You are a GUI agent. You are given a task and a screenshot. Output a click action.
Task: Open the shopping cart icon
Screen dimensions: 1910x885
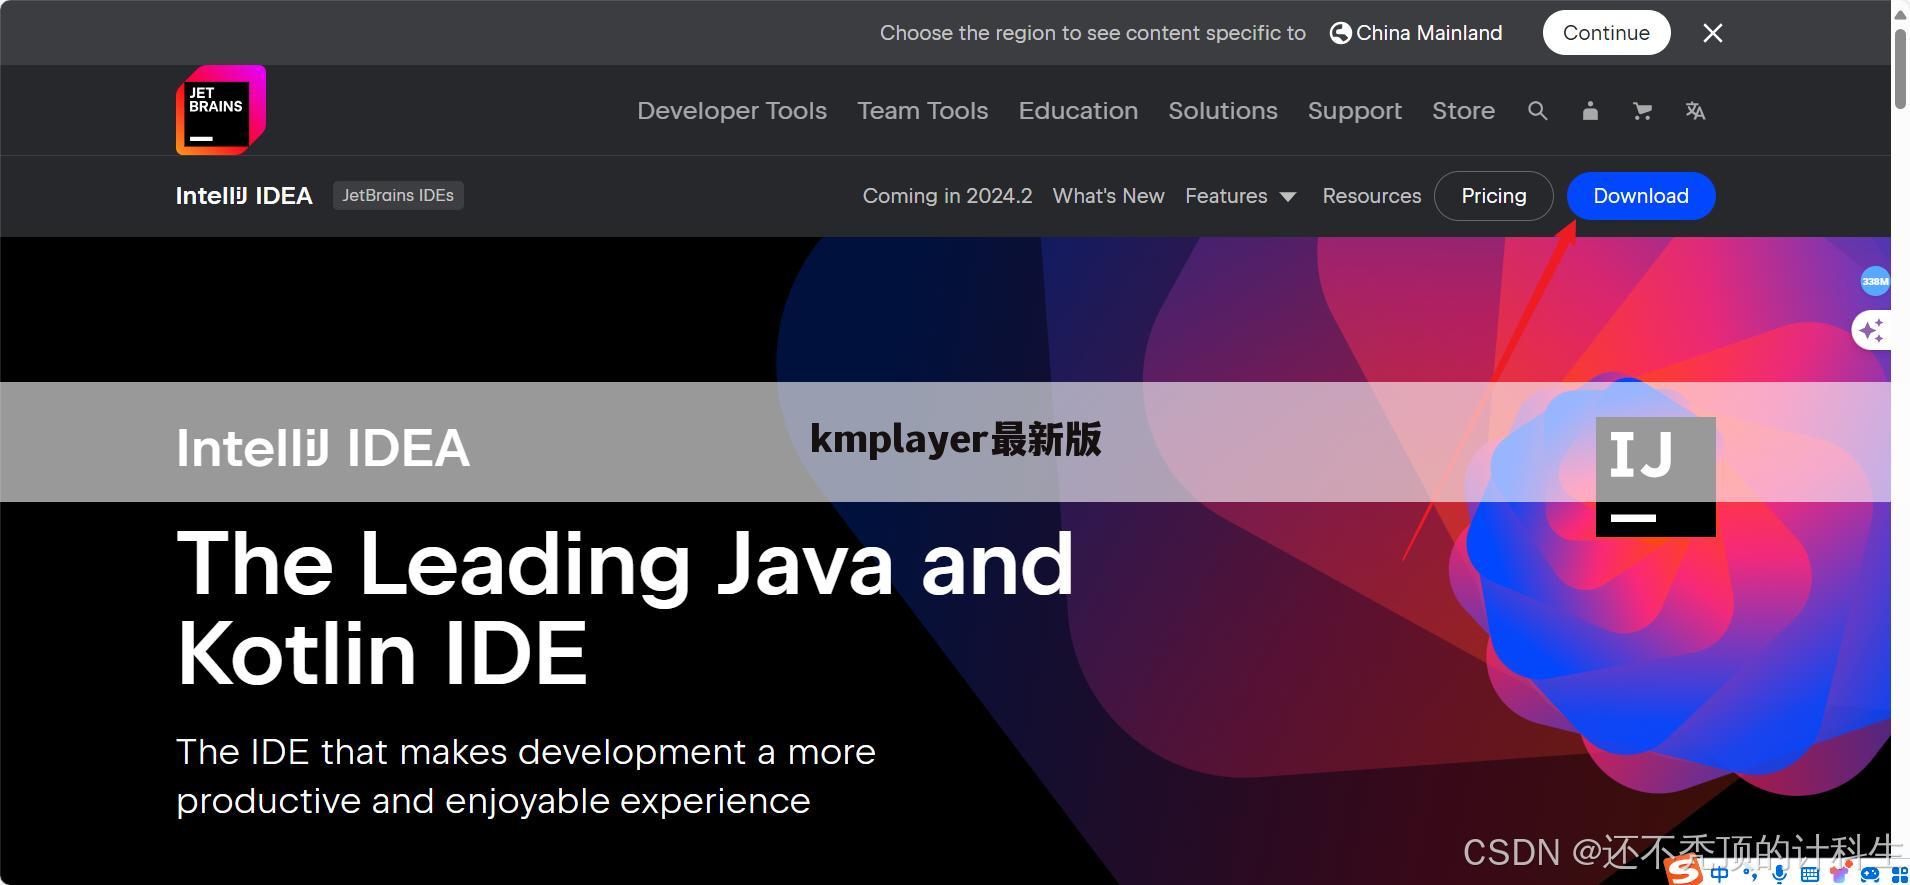point(1642,111)
